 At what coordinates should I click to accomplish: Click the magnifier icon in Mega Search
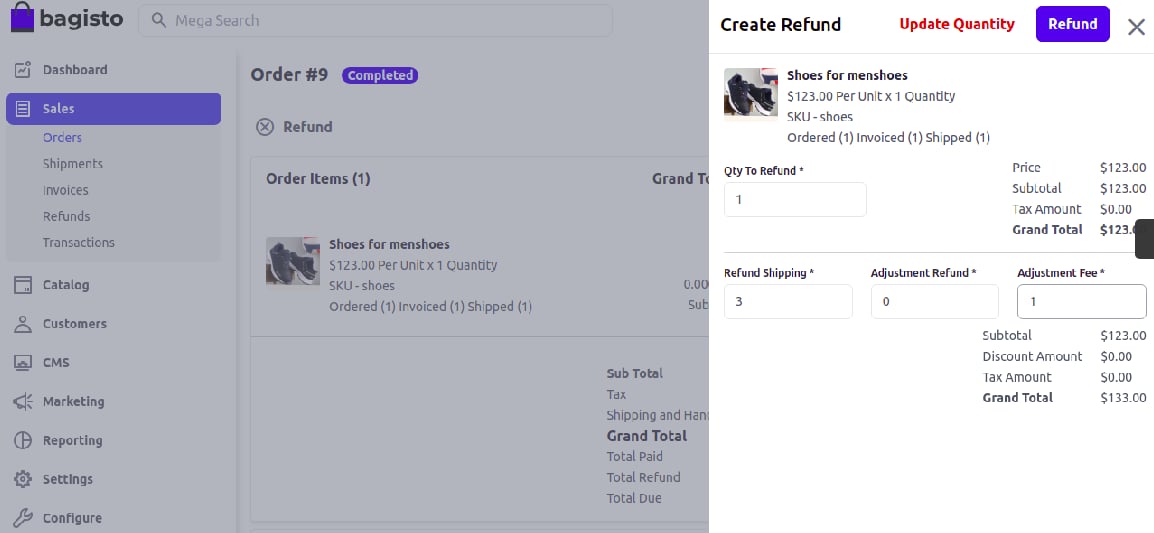coord(158,21)
